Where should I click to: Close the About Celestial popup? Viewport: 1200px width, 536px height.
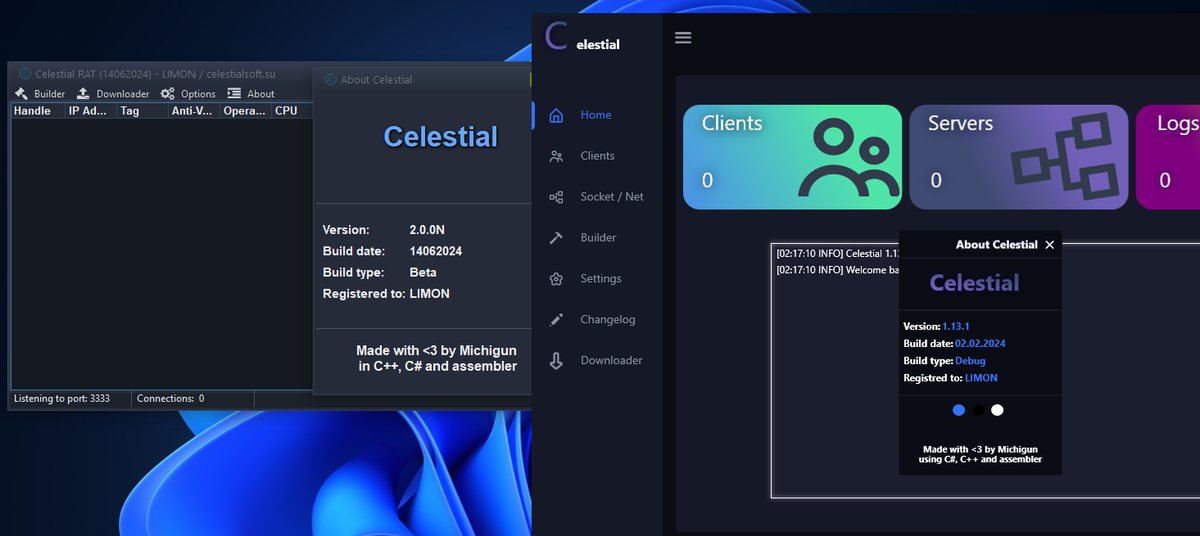(1049, 245)
